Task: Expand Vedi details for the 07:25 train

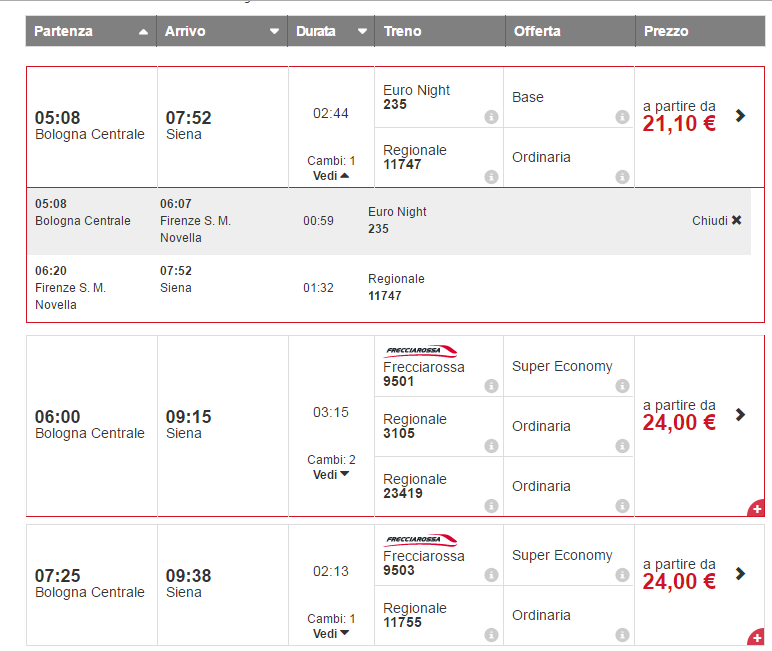Action: [x=331, y=633]
